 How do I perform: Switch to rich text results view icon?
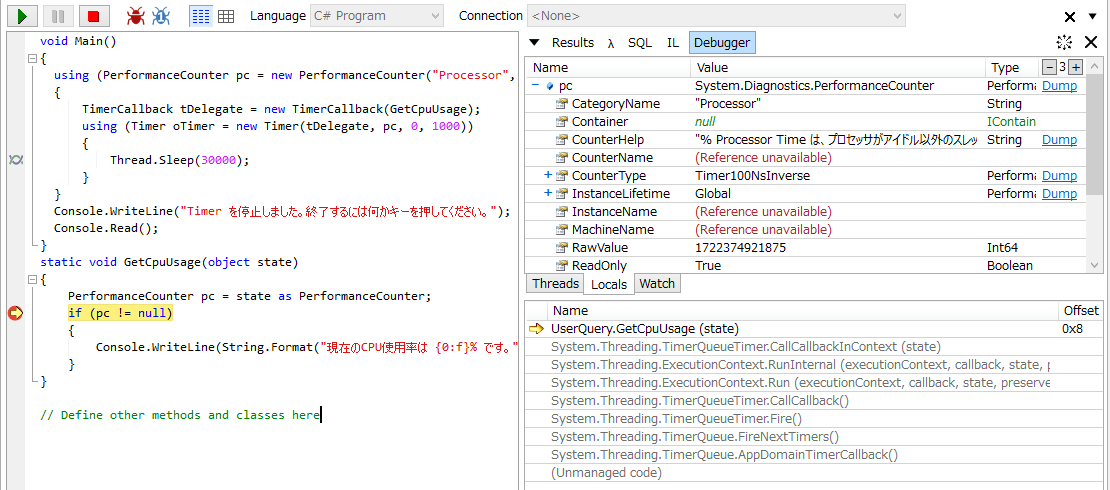200,16
